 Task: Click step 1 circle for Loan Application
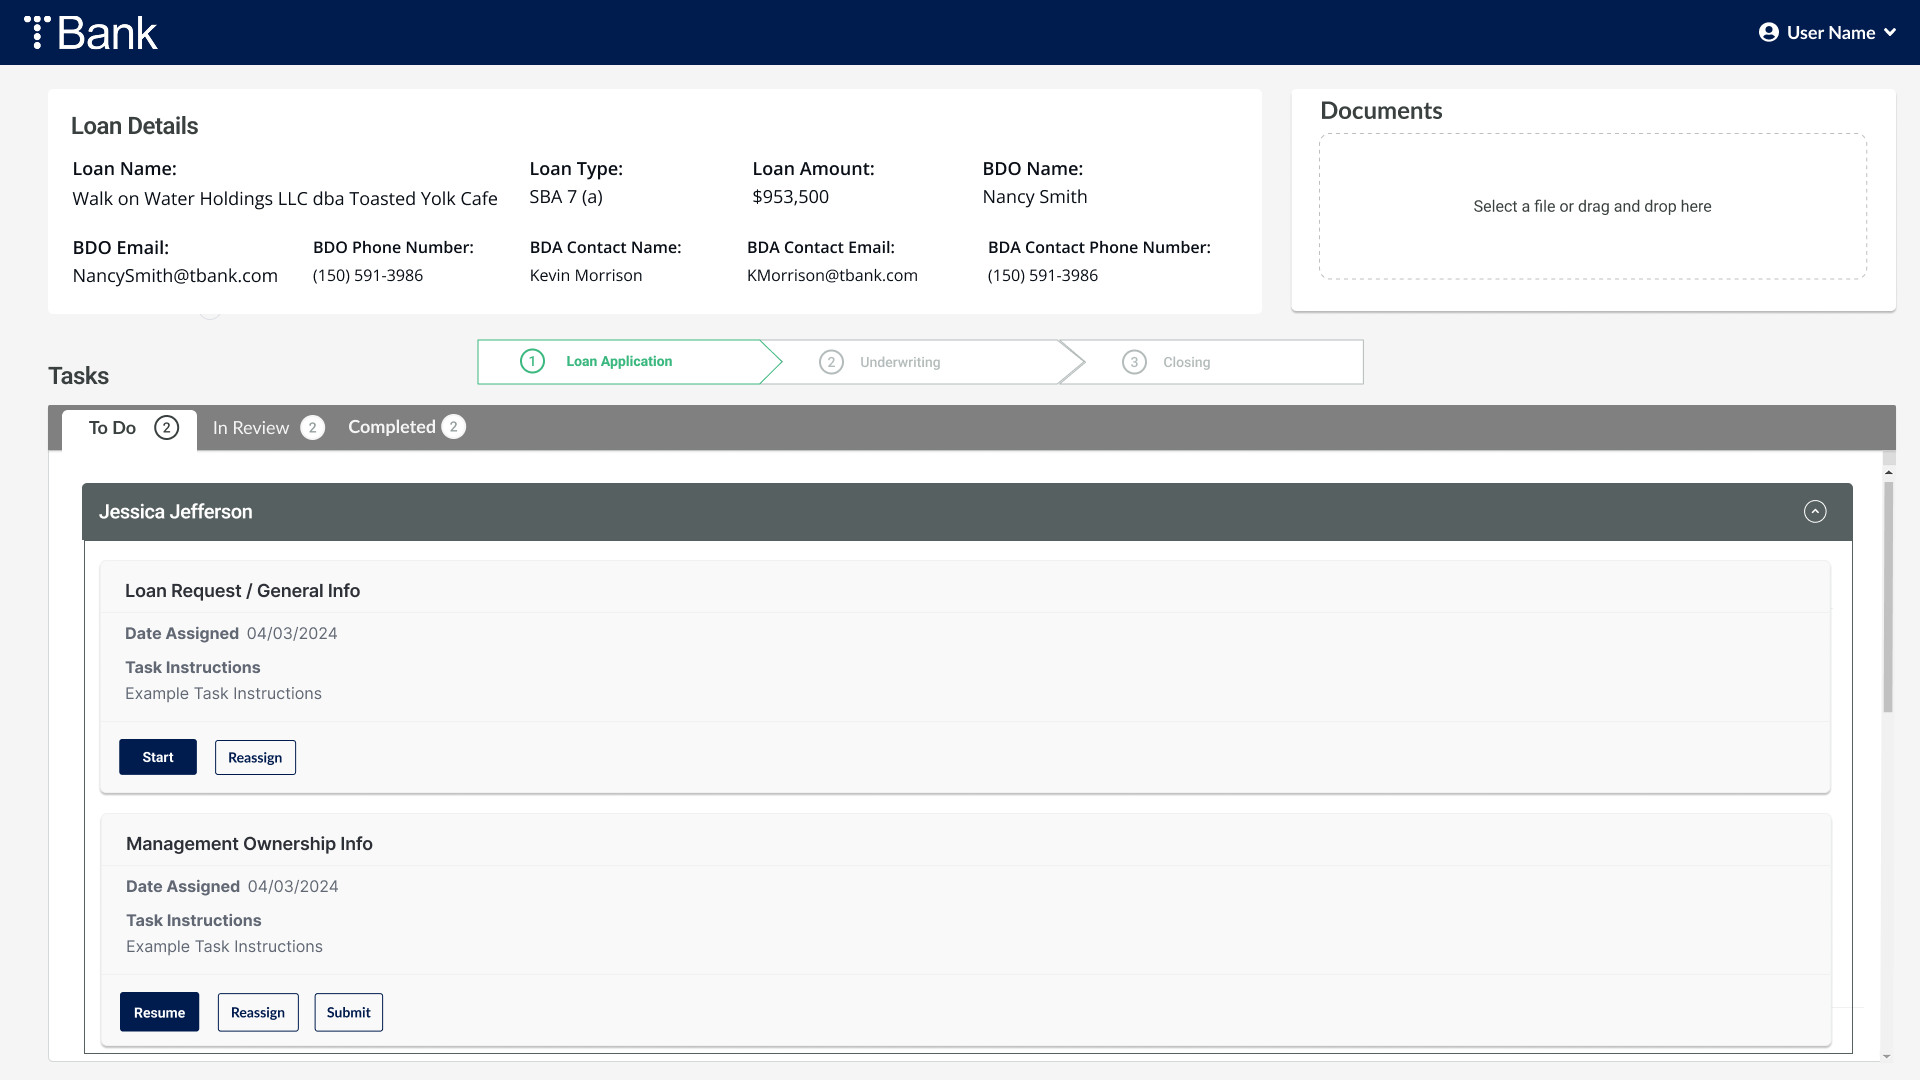point(532,361)
